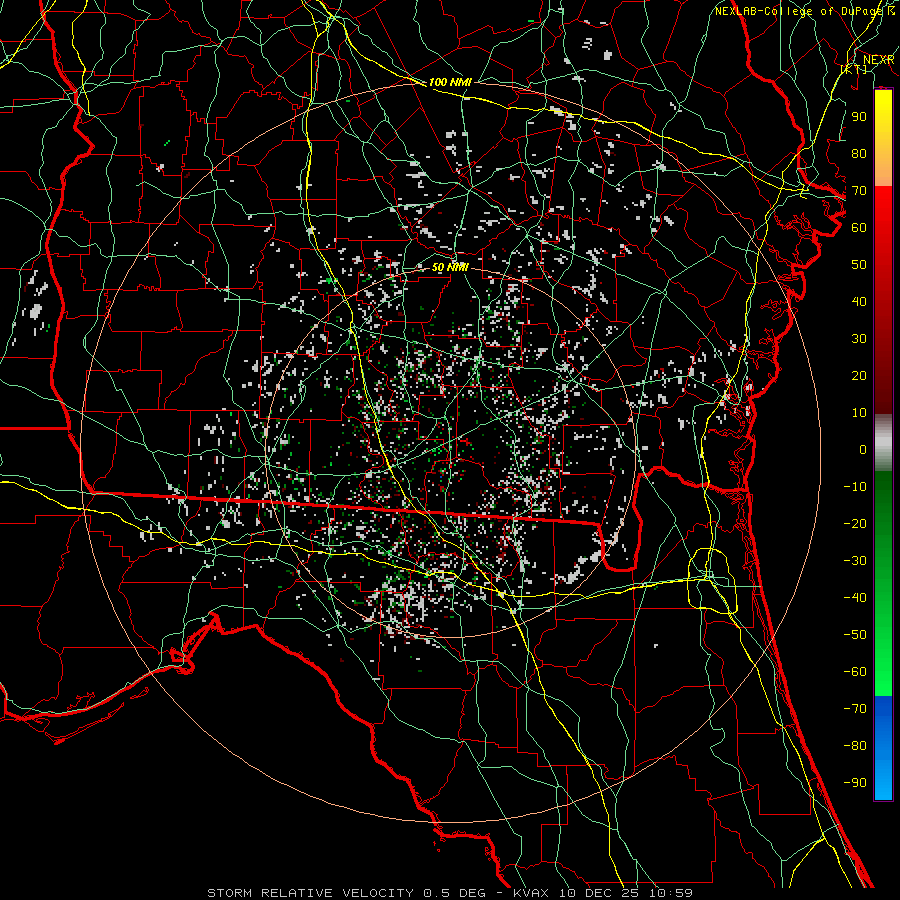Image resolution: width=900 pixels, height=900 pixels.
Task: Click the gray zero-velocity segment of the color bar
Action: [883, 443]
